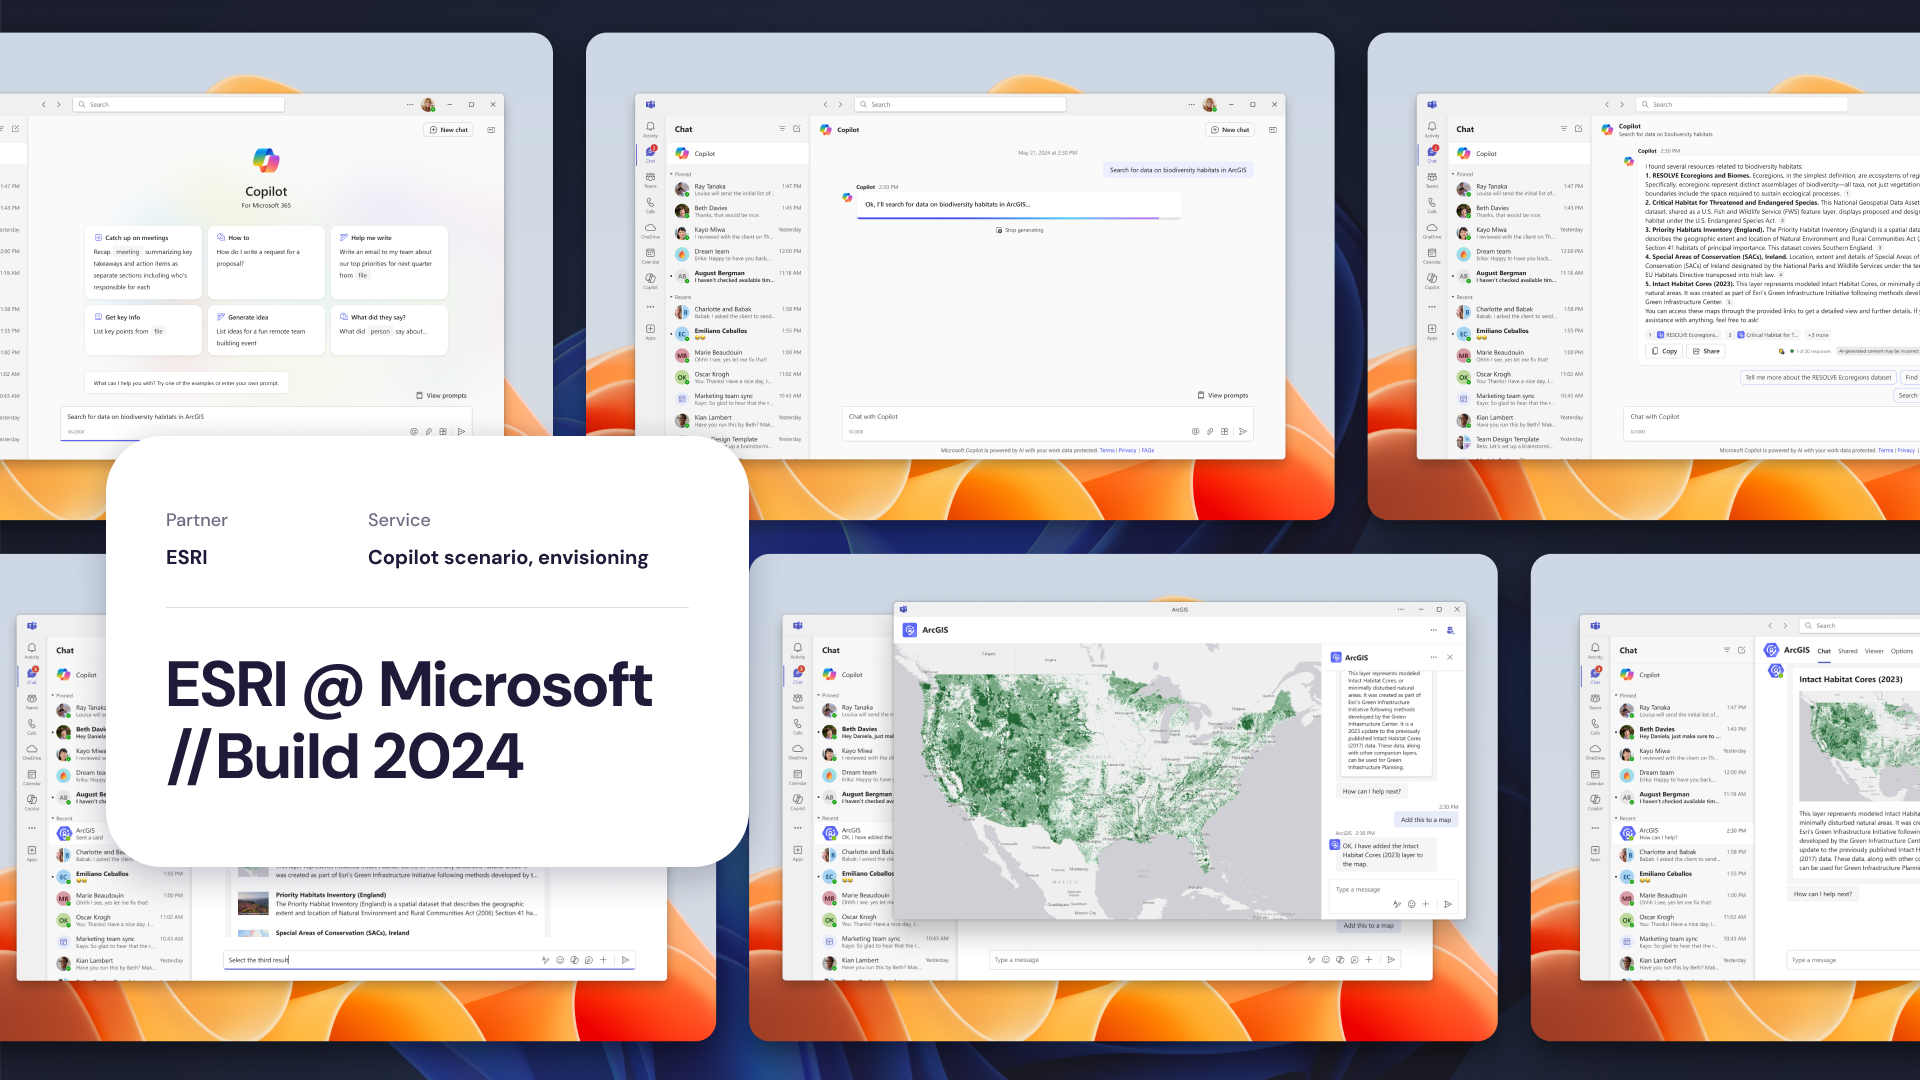Select the 'Generate idea' prompt card
This screenshot has height=1080, width=1920.
266,330
